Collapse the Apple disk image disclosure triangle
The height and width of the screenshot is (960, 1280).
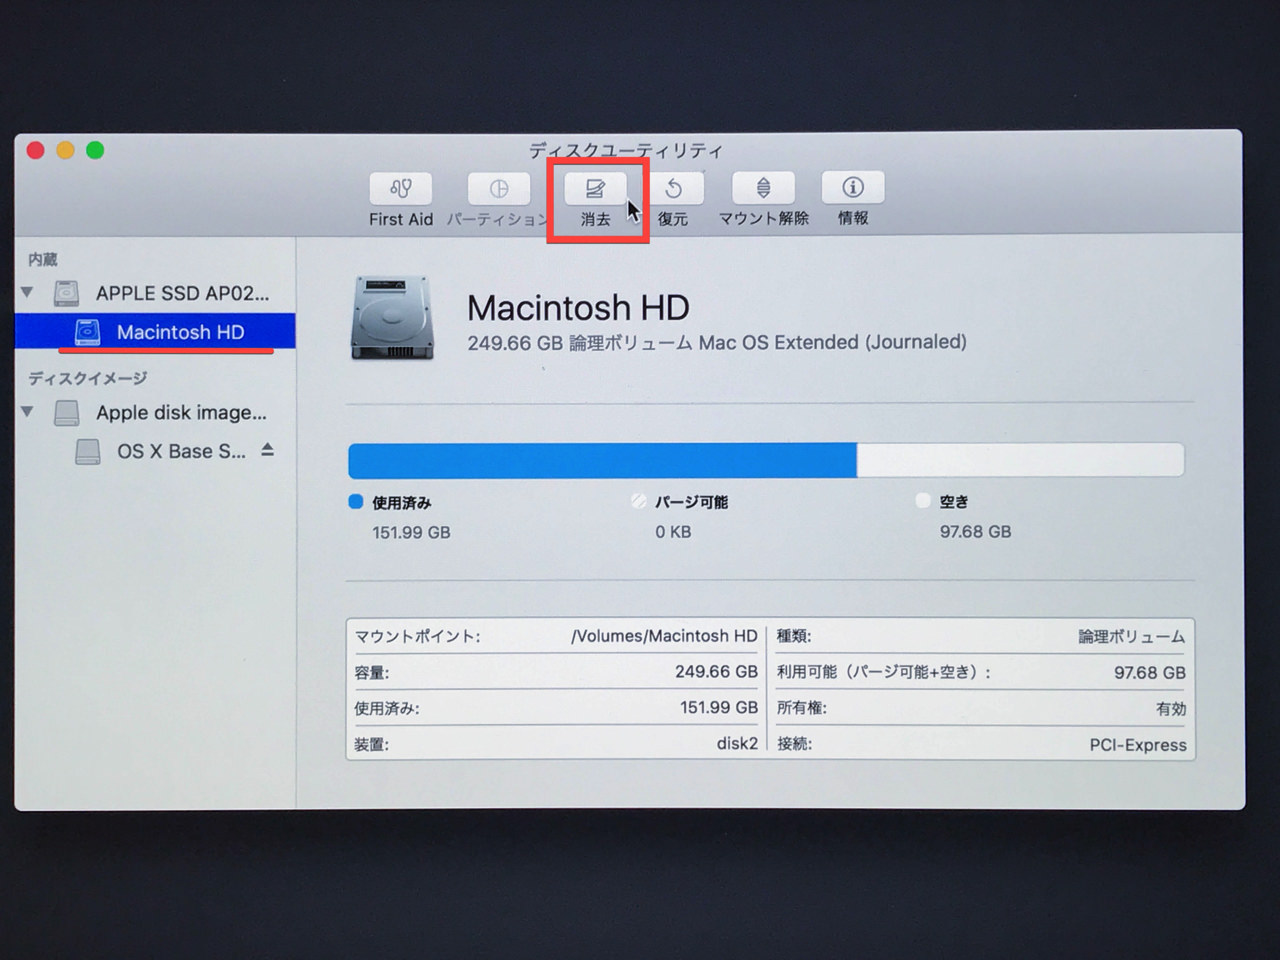(x=28, y=412)
